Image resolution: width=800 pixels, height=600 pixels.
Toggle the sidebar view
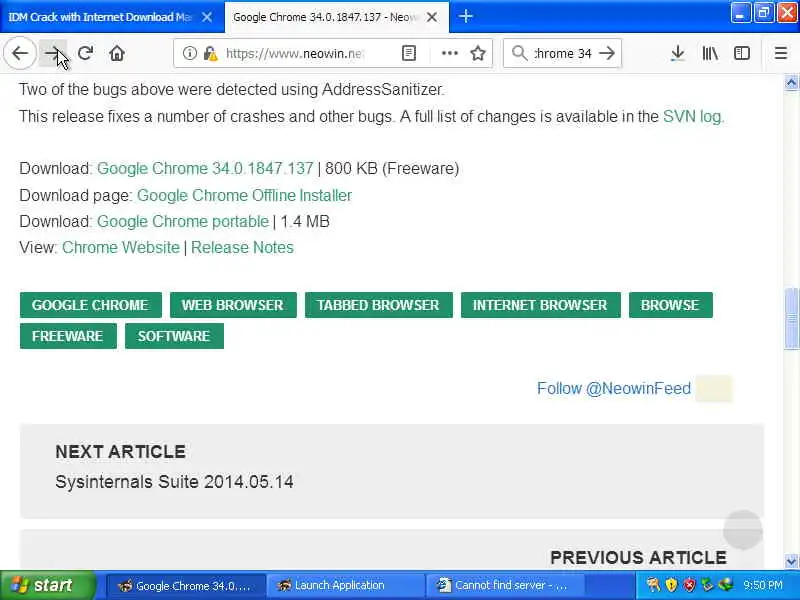click(x=741, y=53)
